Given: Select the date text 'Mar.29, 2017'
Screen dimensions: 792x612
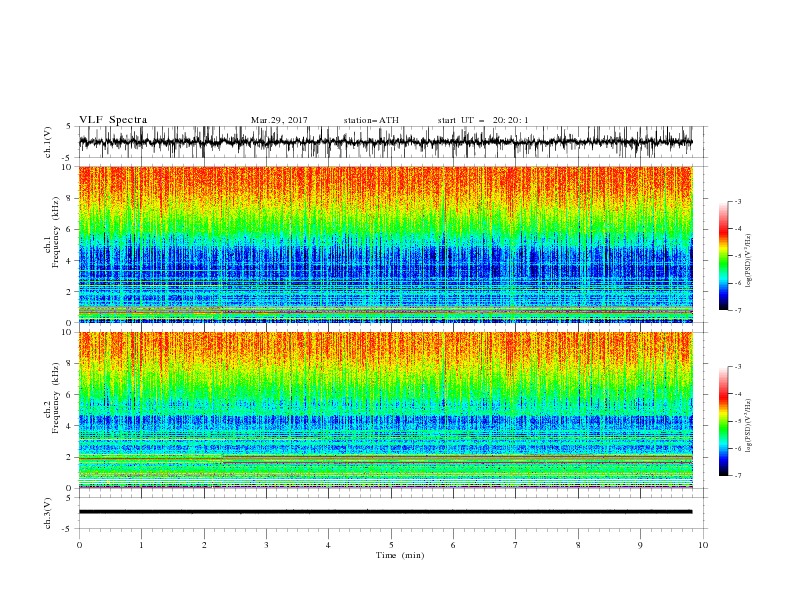Looking at the screenshot, I should tap(279, 120).
